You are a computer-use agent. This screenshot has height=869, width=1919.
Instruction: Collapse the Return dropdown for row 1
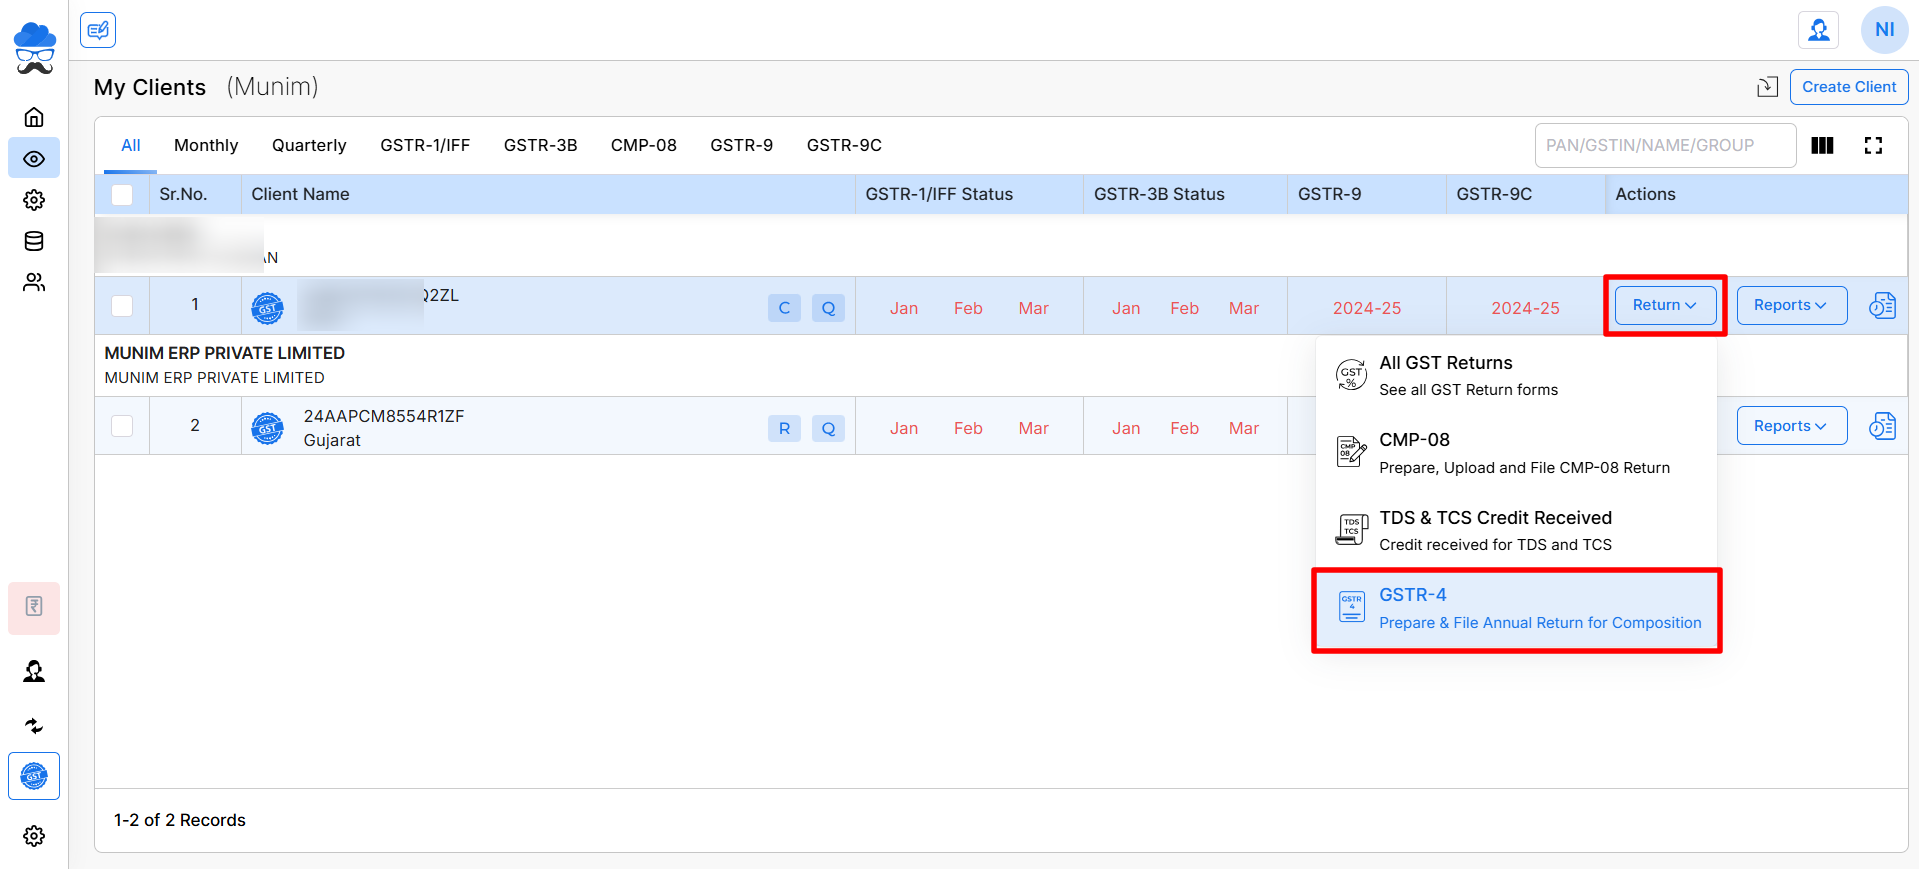click(1664, 305)
